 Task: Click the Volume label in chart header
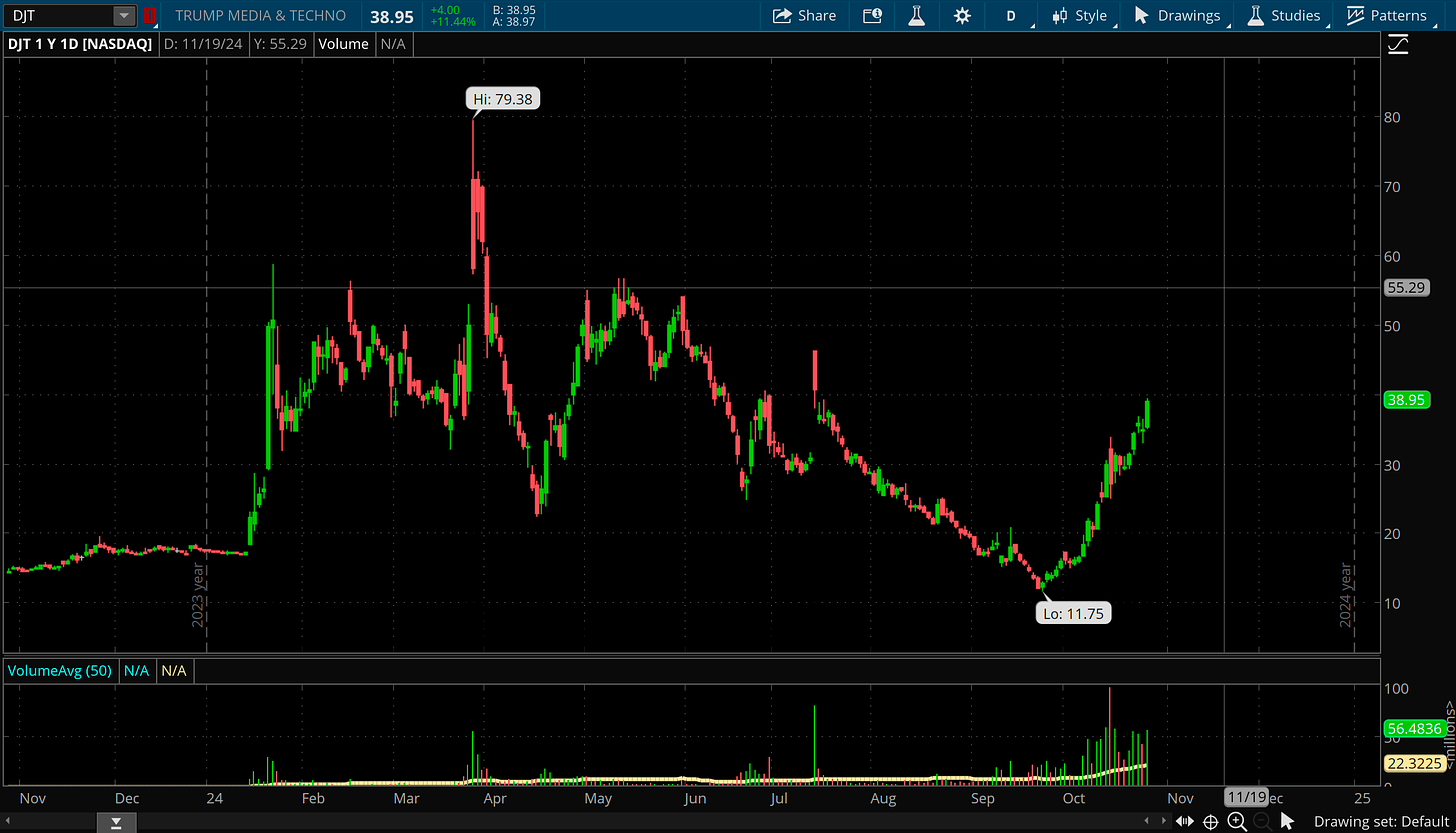point(344,44)
